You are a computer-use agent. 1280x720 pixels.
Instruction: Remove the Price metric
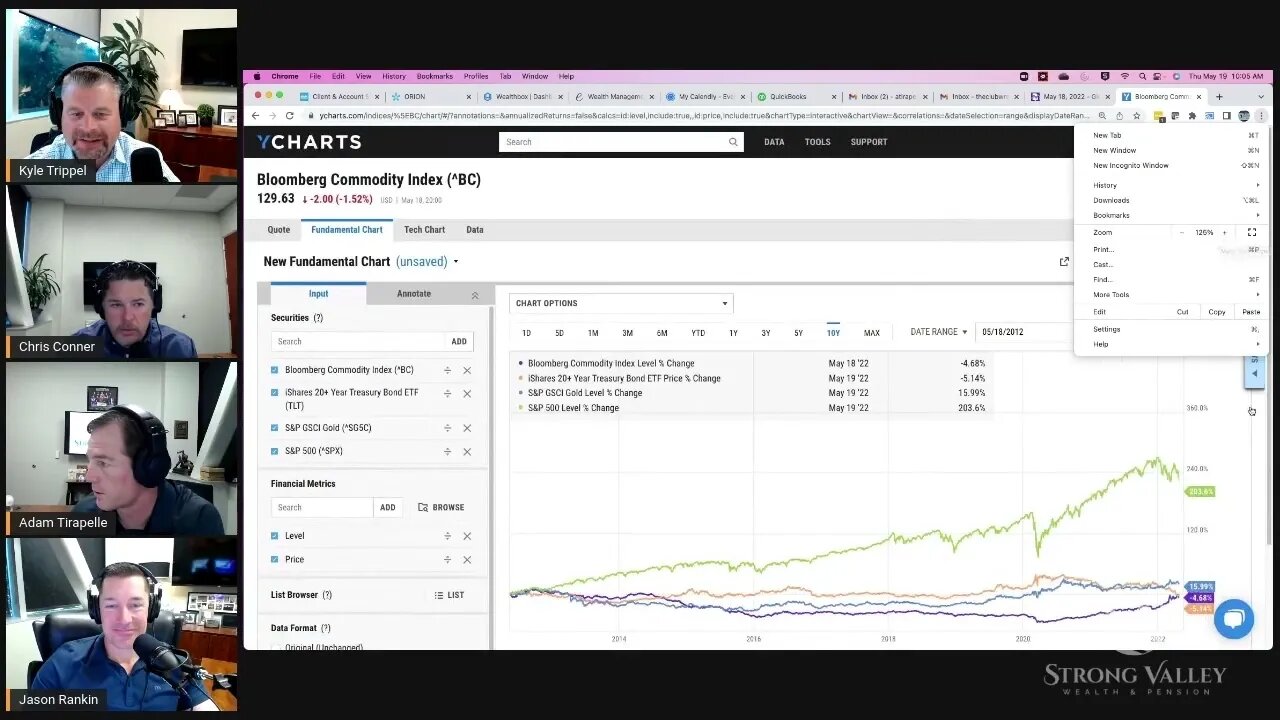click(467, 560)
